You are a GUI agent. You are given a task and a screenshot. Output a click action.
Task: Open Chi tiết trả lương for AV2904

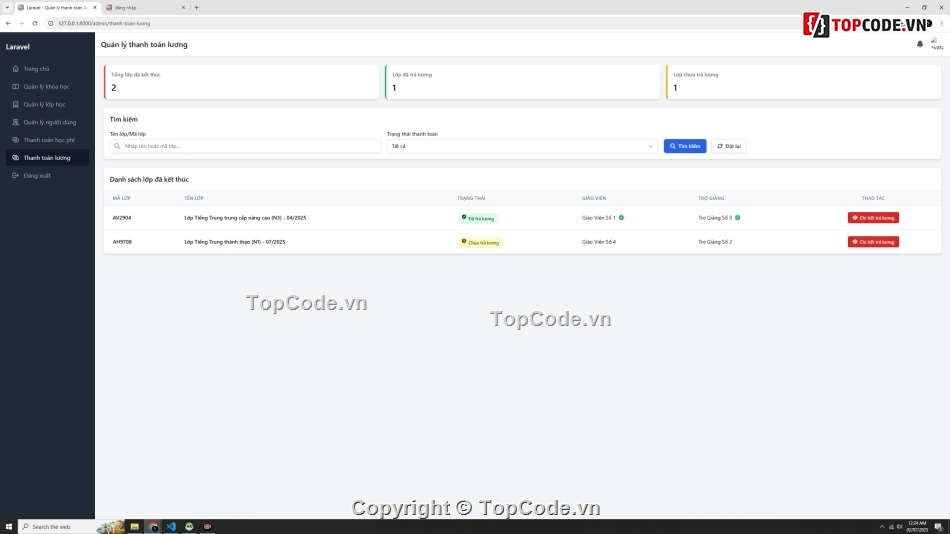click(x=873, y=218)
